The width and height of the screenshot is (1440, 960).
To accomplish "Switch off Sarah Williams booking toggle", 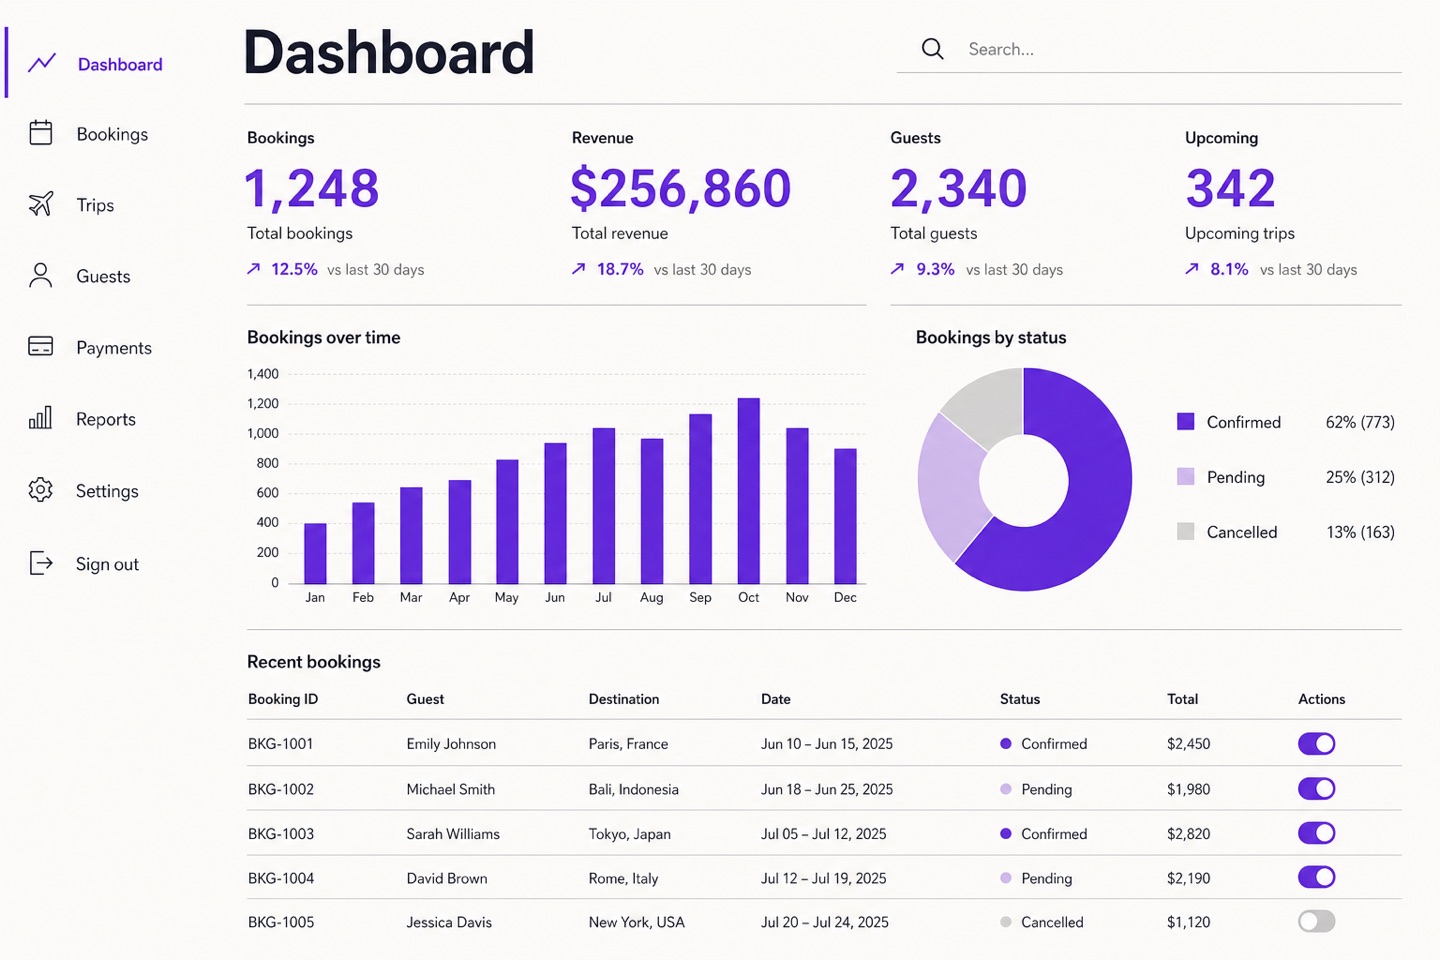I will (x=1317, y=833).
